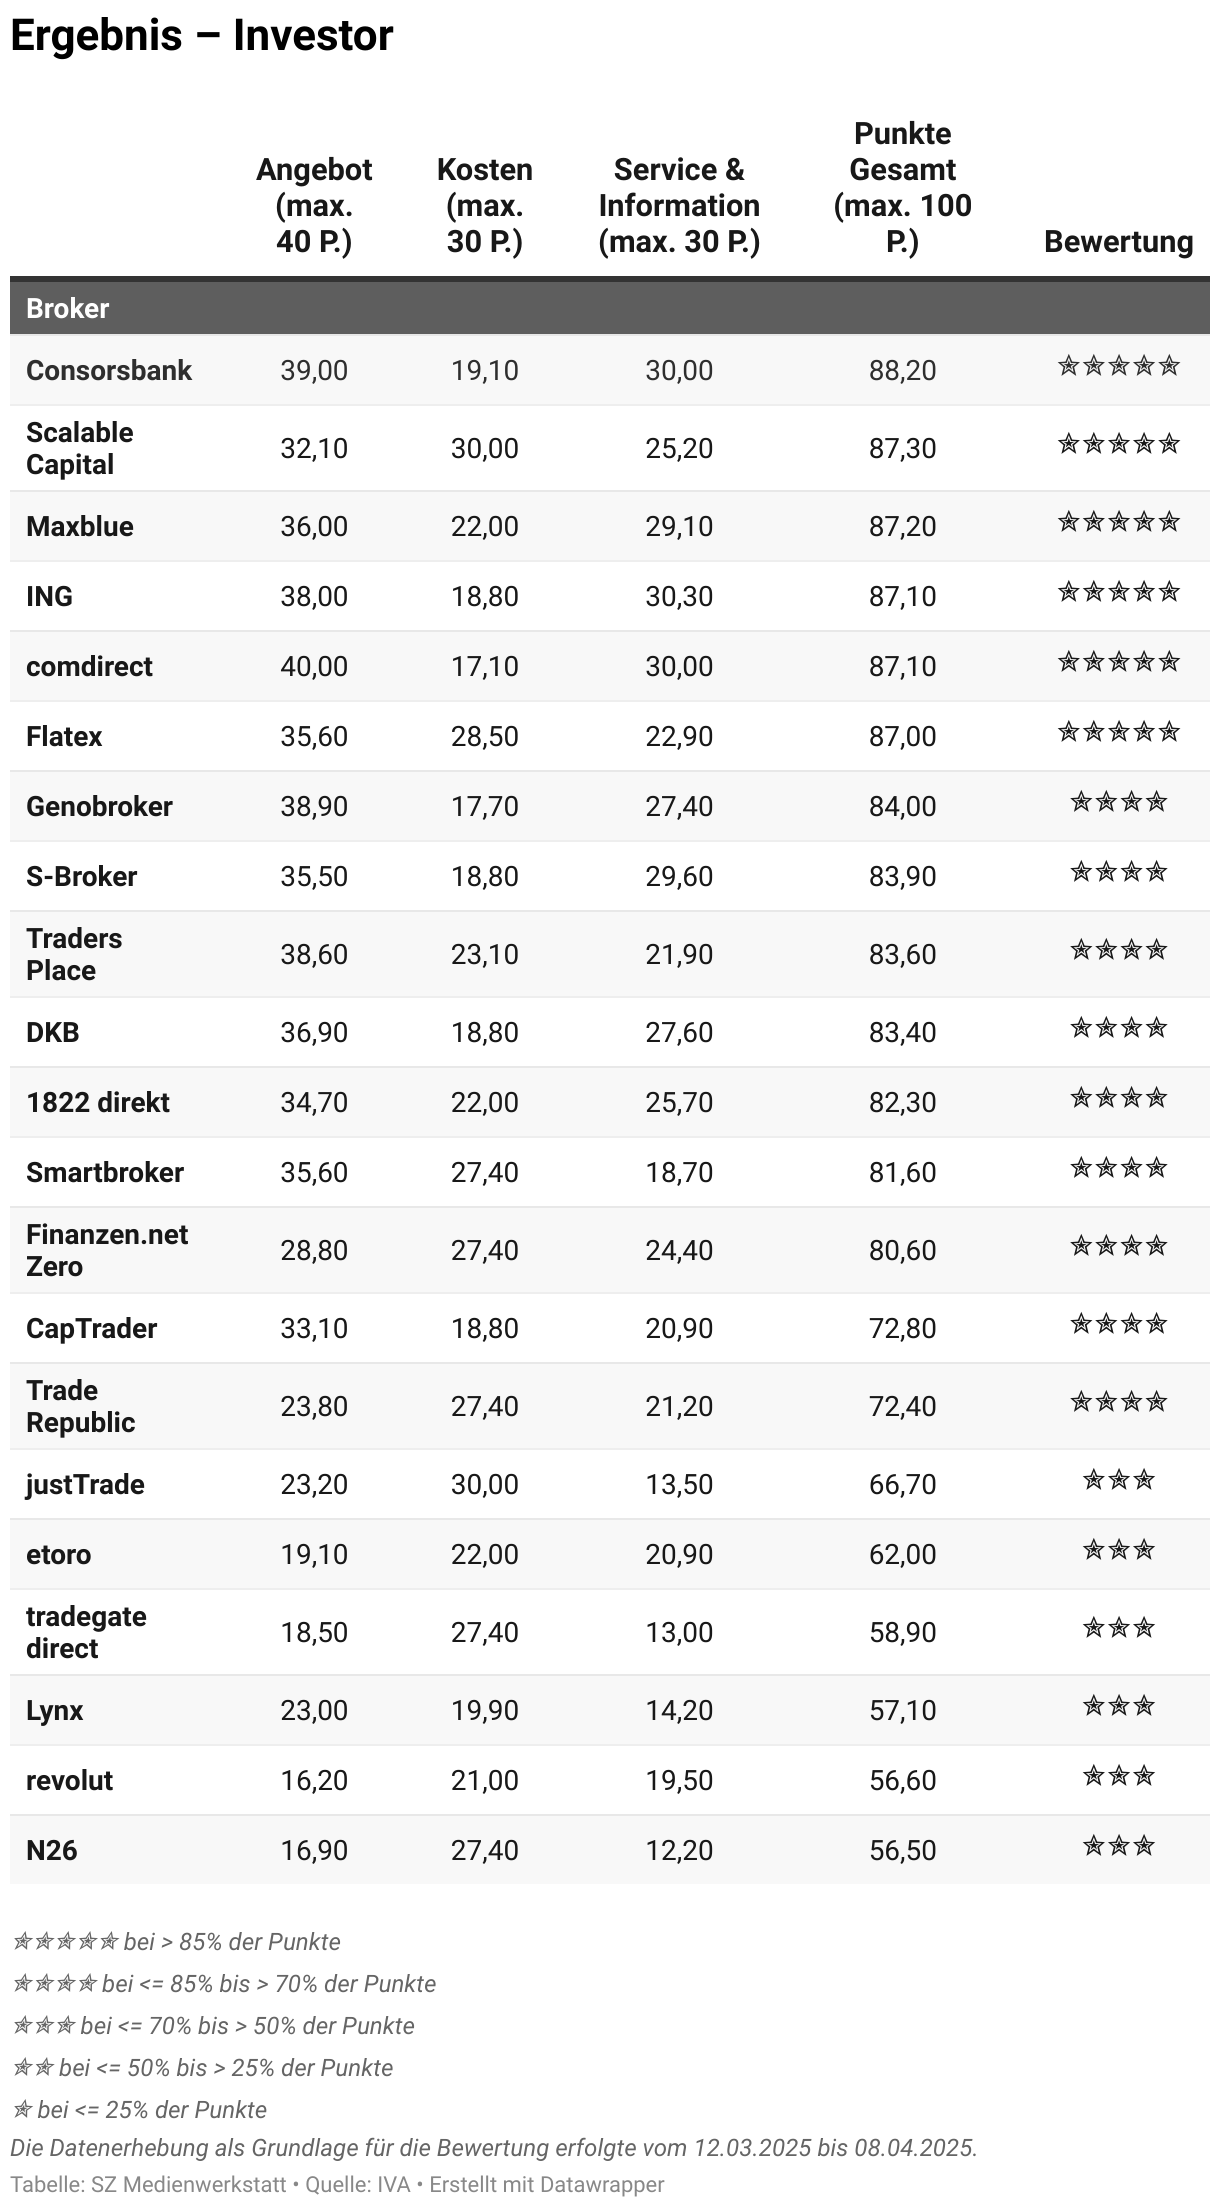
Task: Click the Ergebnis – Investor title
Action: [x=202, y=36]
